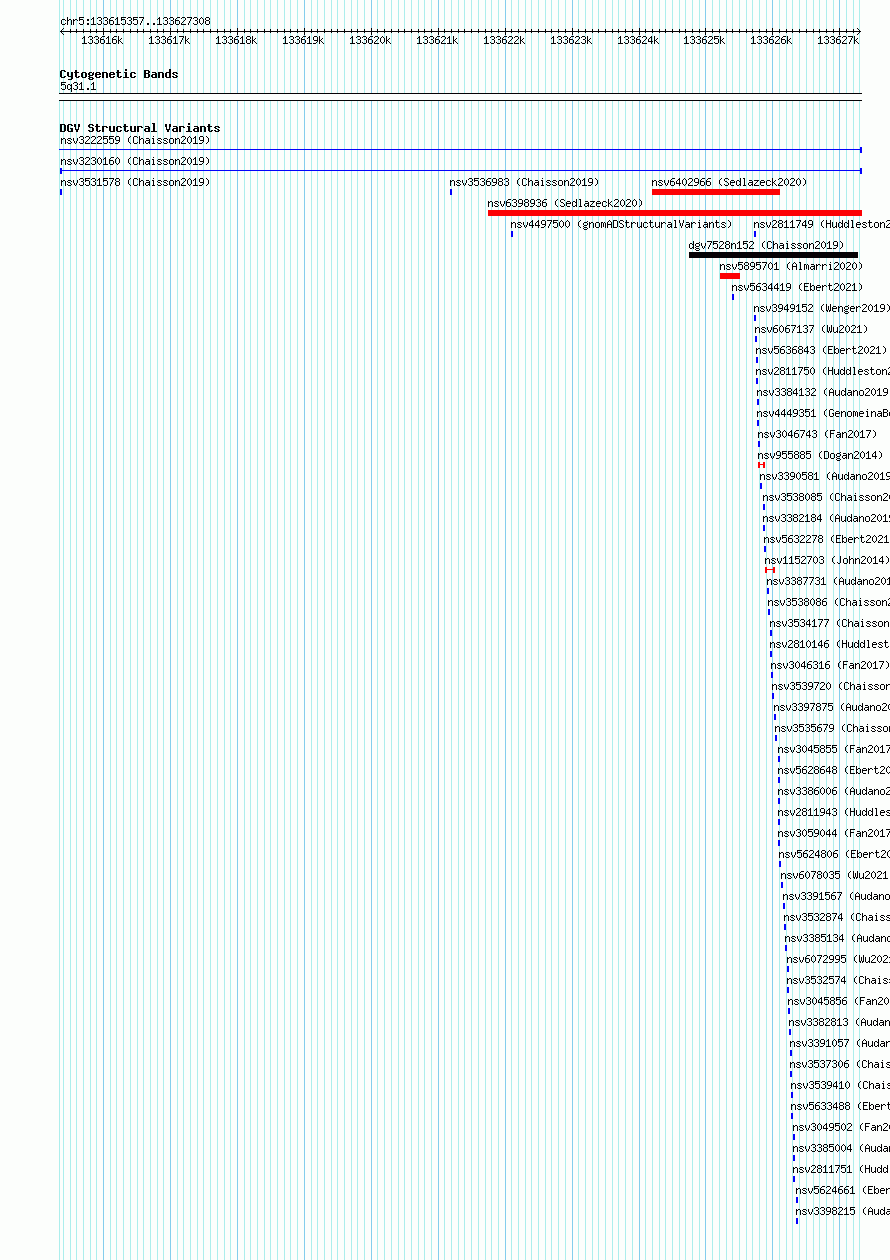The image size is (890, 1260).
Task: Click red bar under nsv5895701
Action: [730, 276]
